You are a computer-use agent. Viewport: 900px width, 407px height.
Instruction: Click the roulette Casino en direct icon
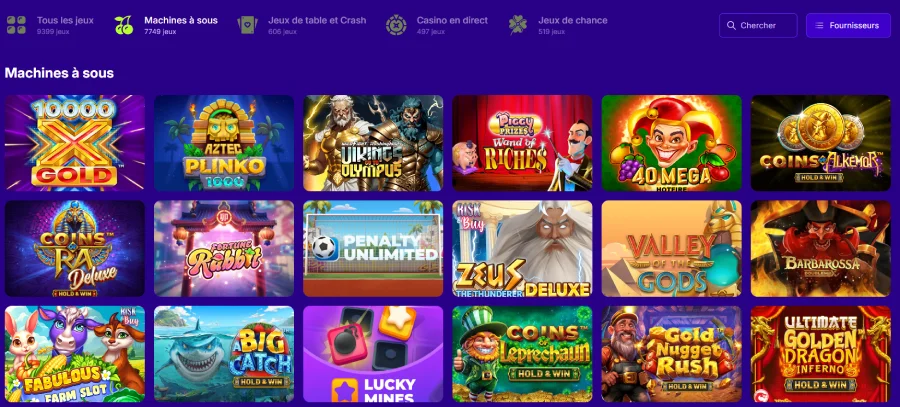tap(396, 25)
